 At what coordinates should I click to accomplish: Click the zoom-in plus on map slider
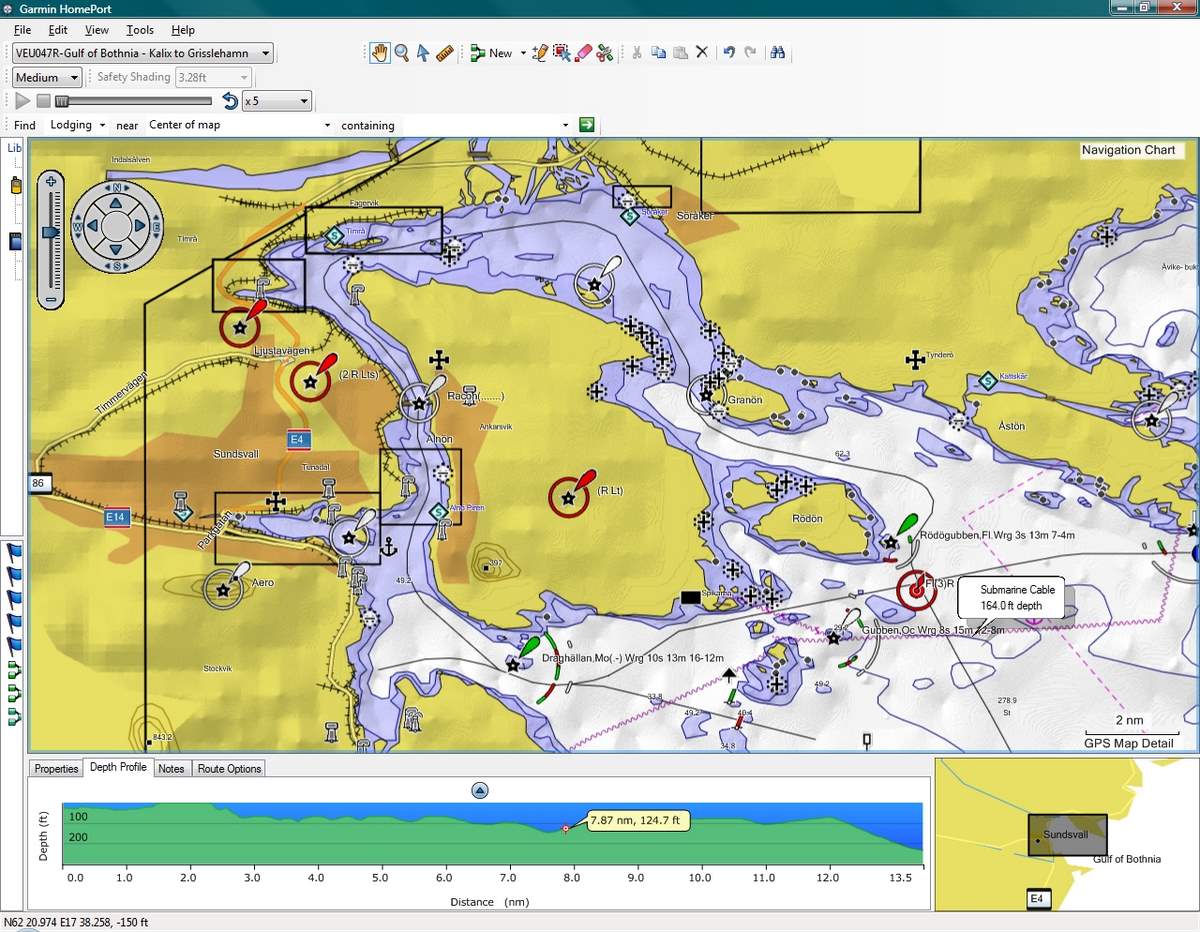51,183
